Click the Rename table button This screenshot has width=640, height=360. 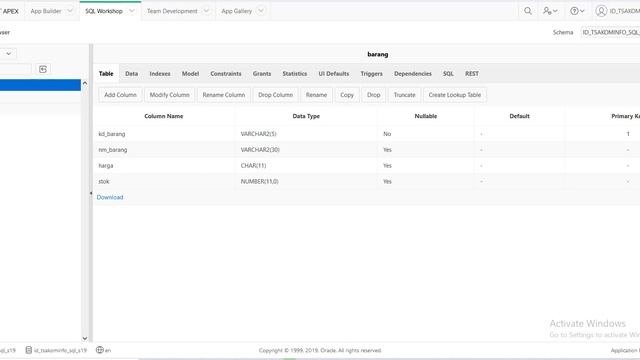pyautogui.click(x=316, y=95)
